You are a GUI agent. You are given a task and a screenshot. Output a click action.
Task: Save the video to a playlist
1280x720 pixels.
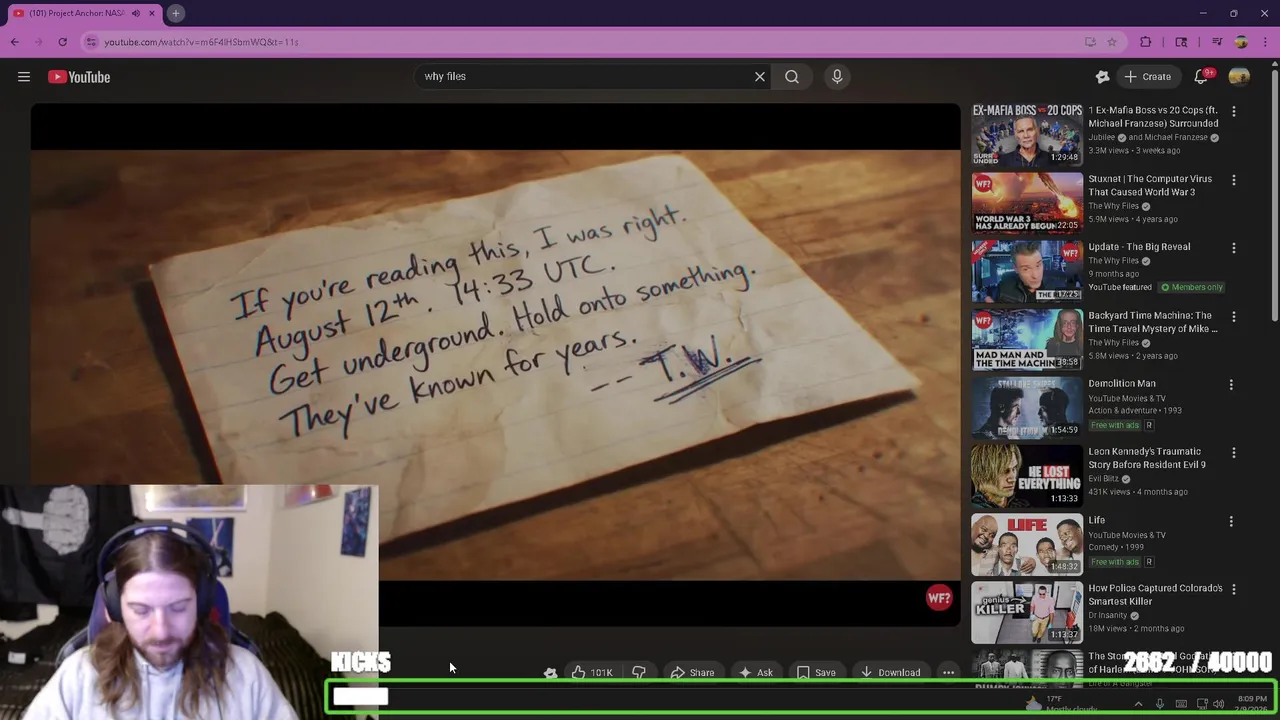click(816, 673)
